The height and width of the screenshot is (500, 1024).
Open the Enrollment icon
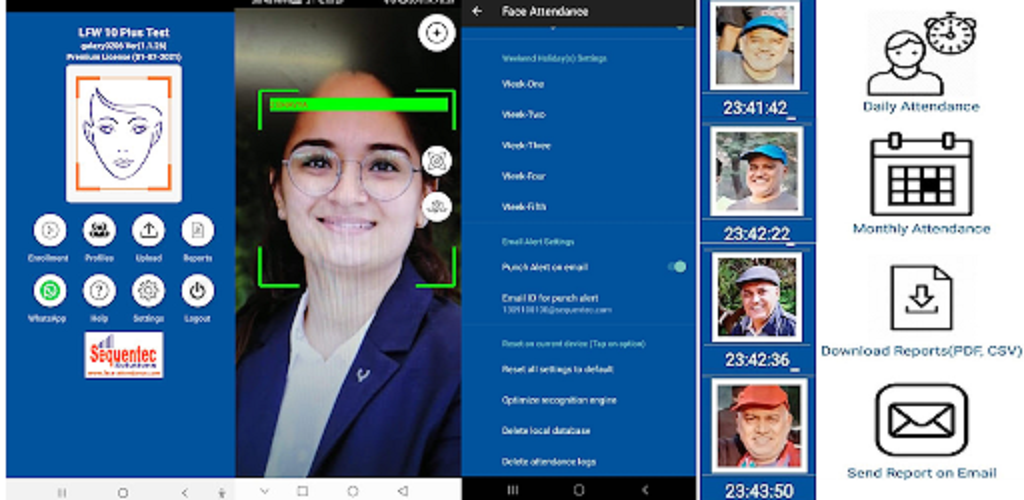pos(50,230)
